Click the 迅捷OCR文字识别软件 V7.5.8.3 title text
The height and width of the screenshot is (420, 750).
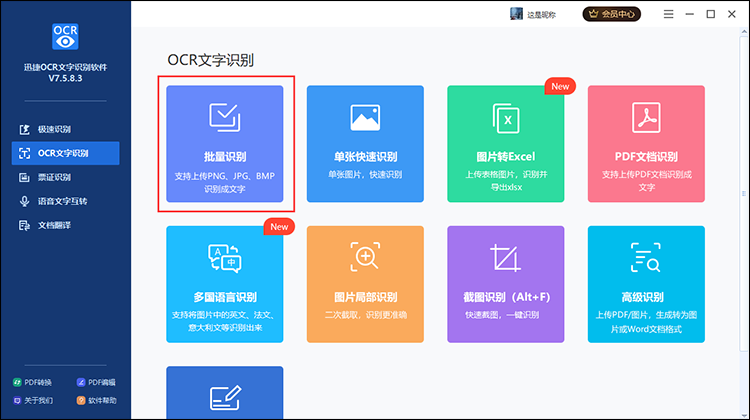(x=66, y=73)
